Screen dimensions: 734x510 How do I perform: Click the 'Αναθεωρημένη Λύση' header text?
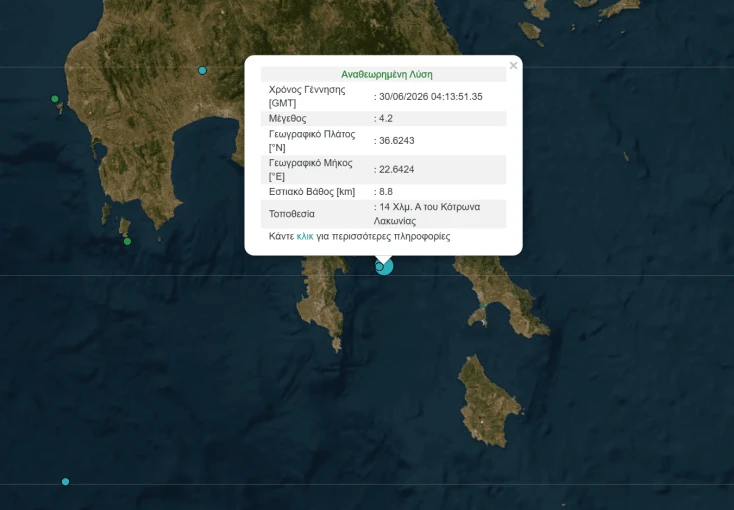[387, 74]
